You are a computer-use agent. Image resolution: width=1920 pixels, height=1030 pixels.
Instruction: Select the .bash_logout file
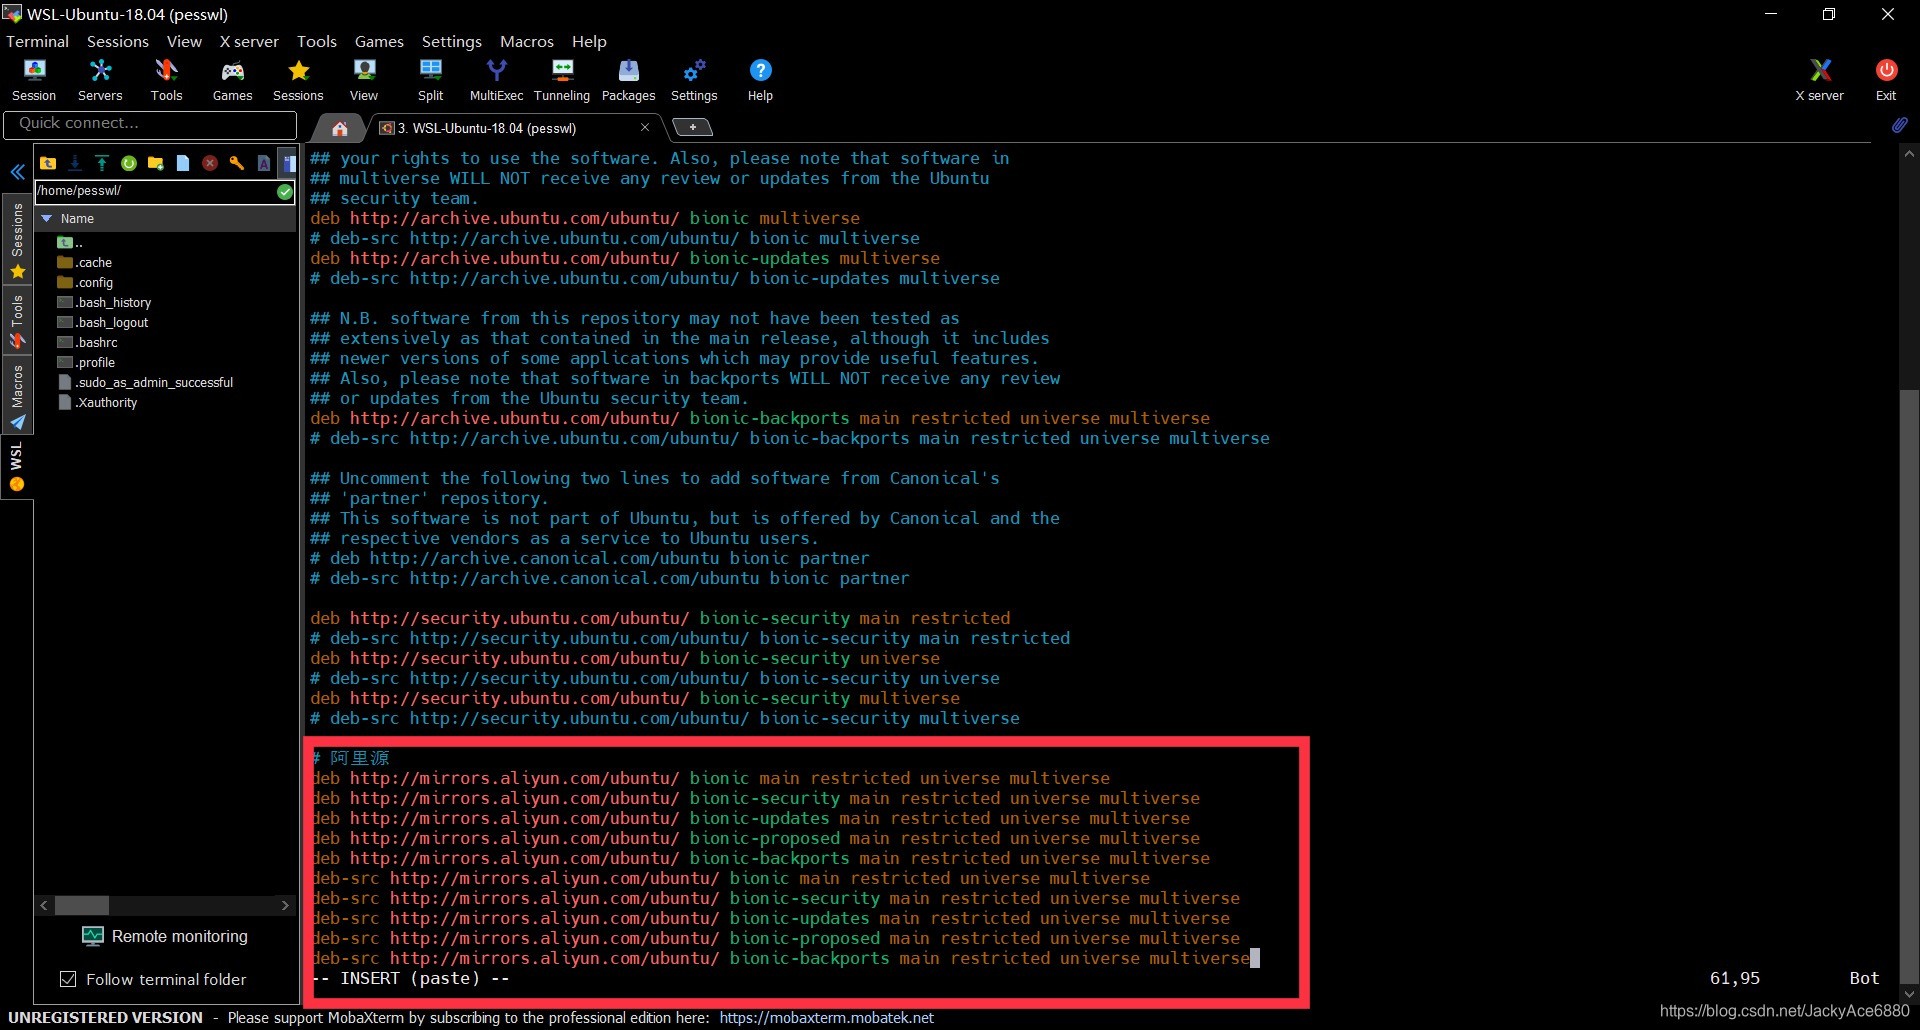click(103, 322)
